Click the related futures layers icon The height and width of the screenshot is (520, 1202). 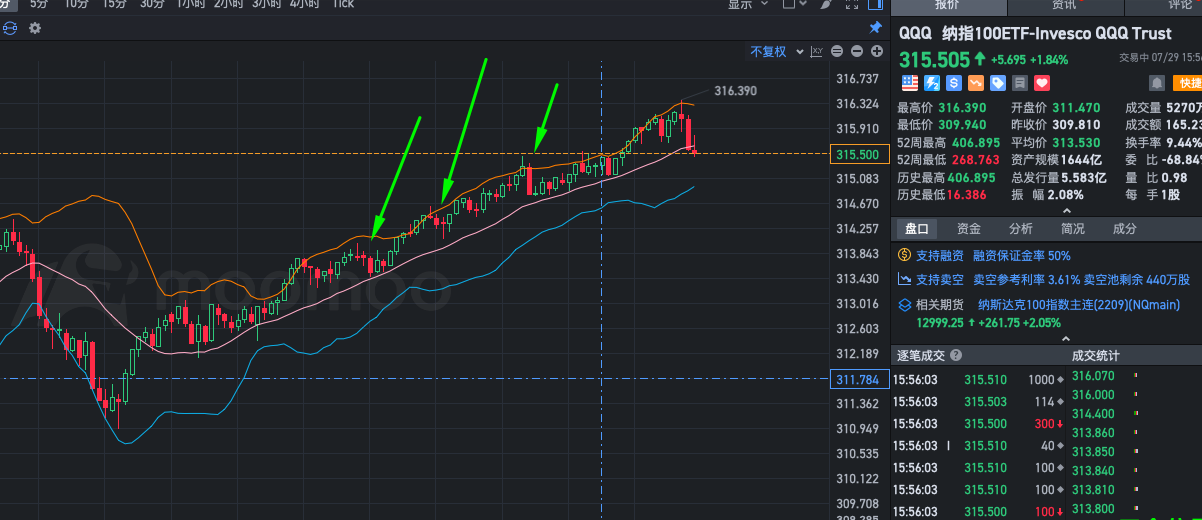(905, 304)
